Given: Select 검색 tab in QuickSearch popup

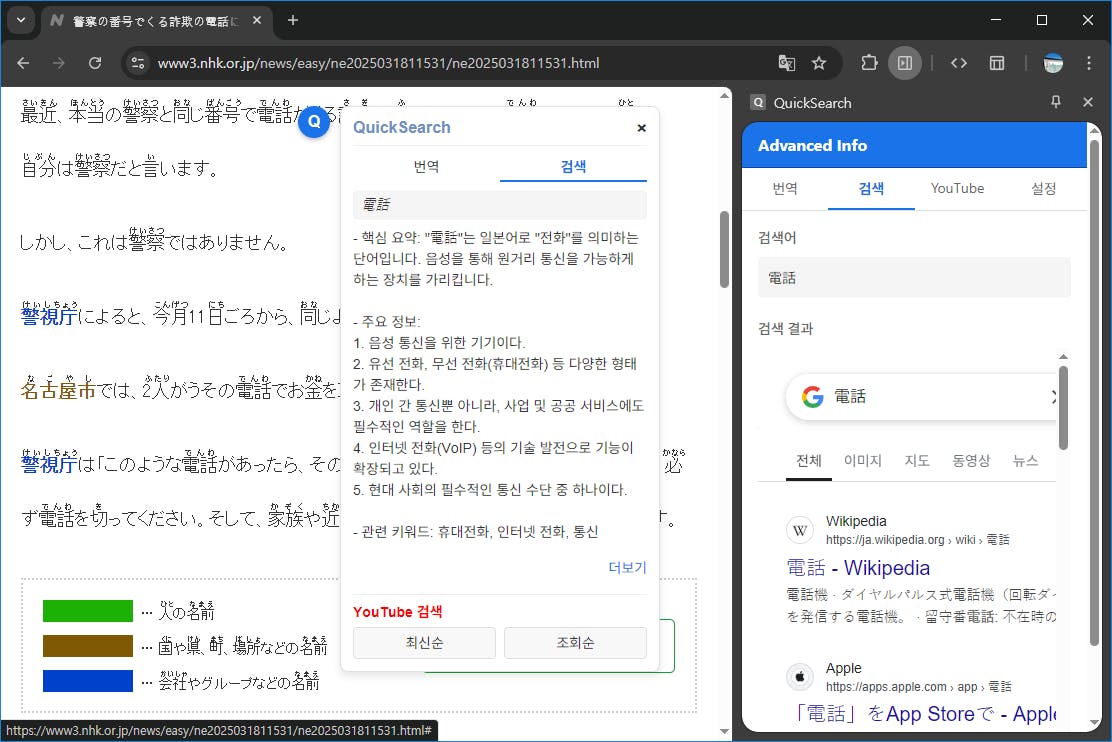Looking at the screenshot, I should (x=573, y=166).
